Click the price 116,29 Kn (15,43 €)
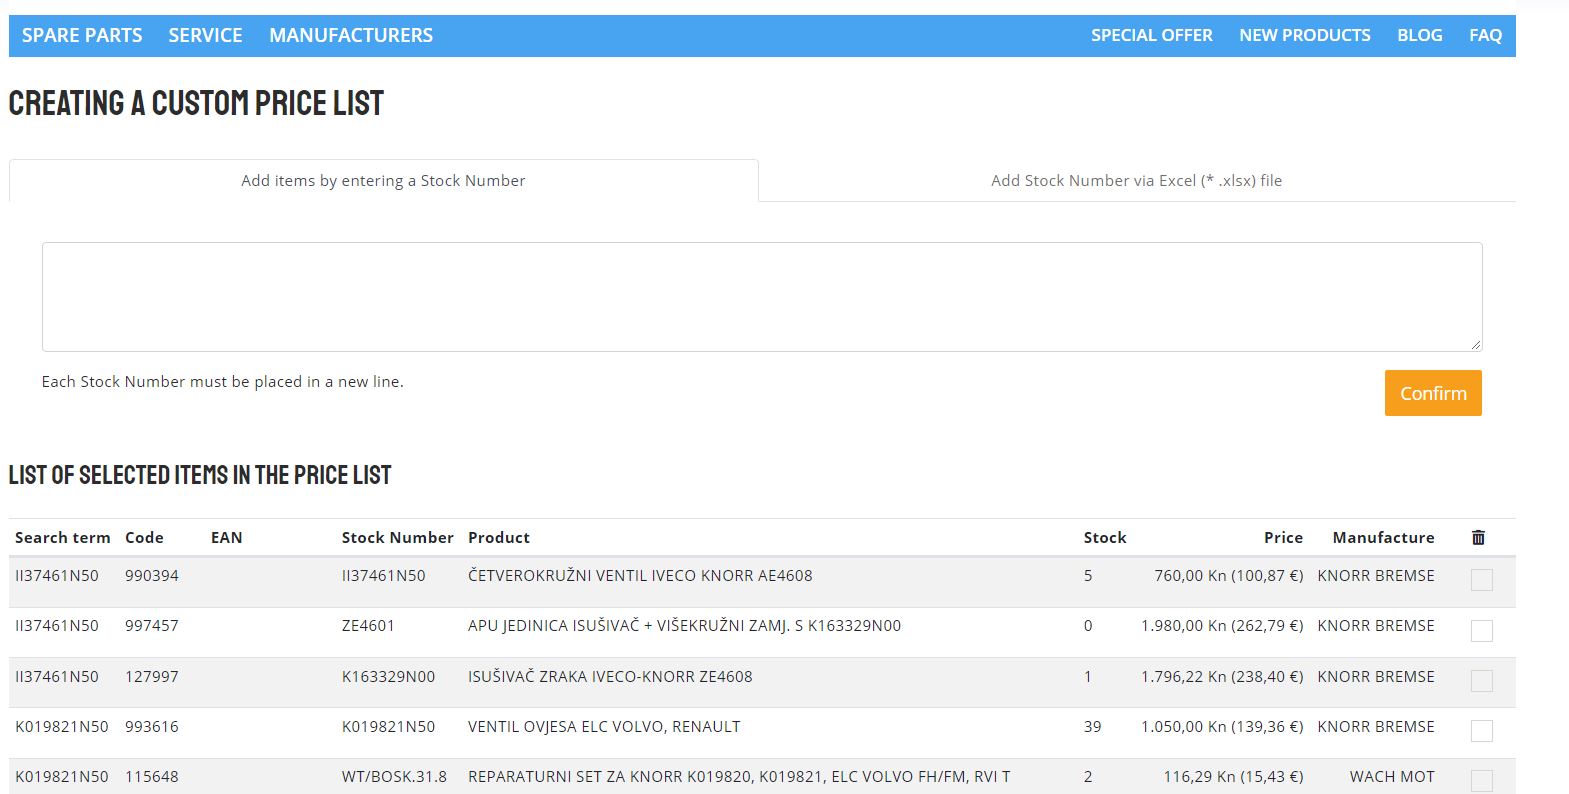The height and width of the screenshot is (794, 1569). 1234,777
